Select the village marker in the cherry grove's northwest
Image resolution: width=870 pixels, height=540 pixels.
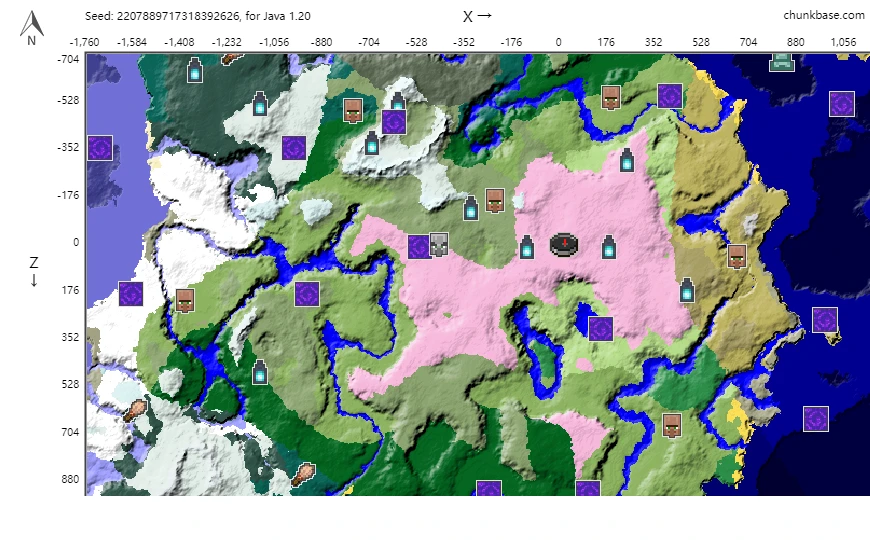tap(495, 200)
